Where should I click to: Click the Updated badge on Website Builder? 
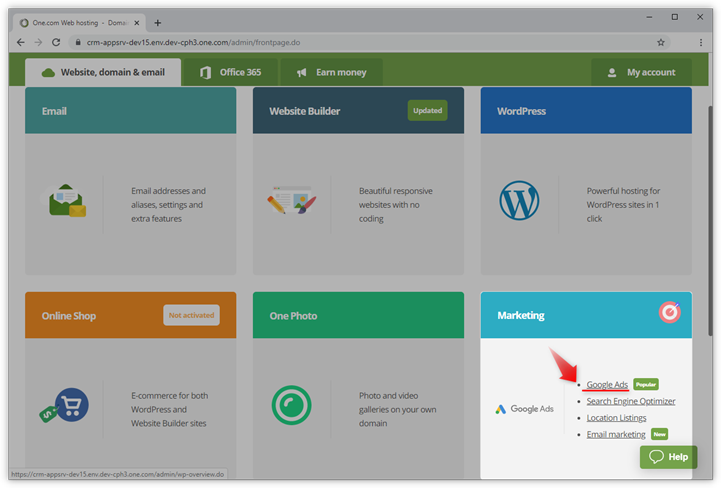[x=427, y=110]
